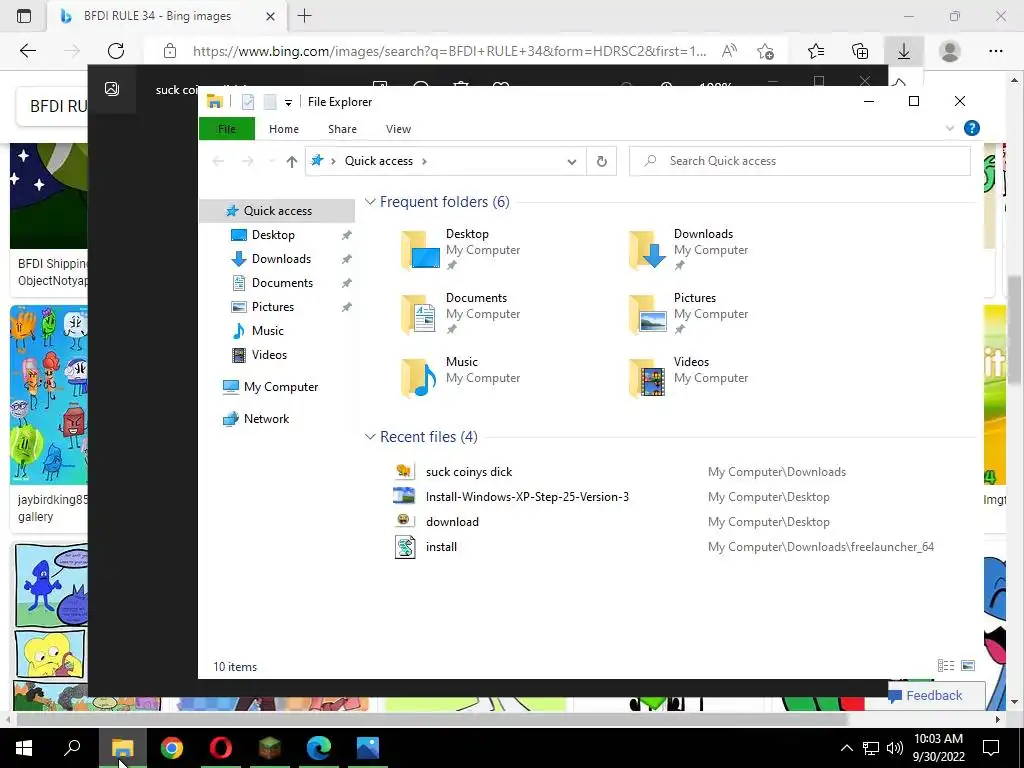The width and height of the screenshot is (1024, 768).
Task: Go up one level with the Up arrow
Action: [291, 161]
